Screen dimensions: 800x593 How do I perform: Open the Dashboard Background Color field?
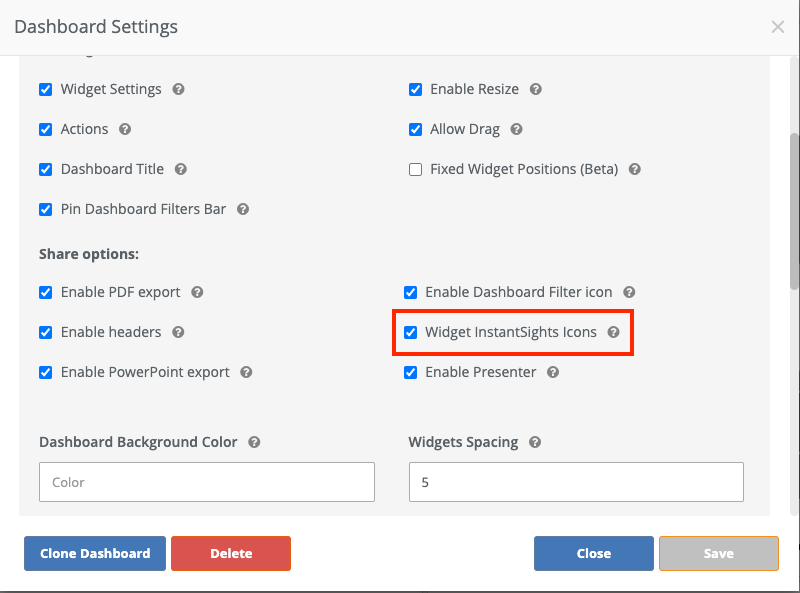[207, 482]
